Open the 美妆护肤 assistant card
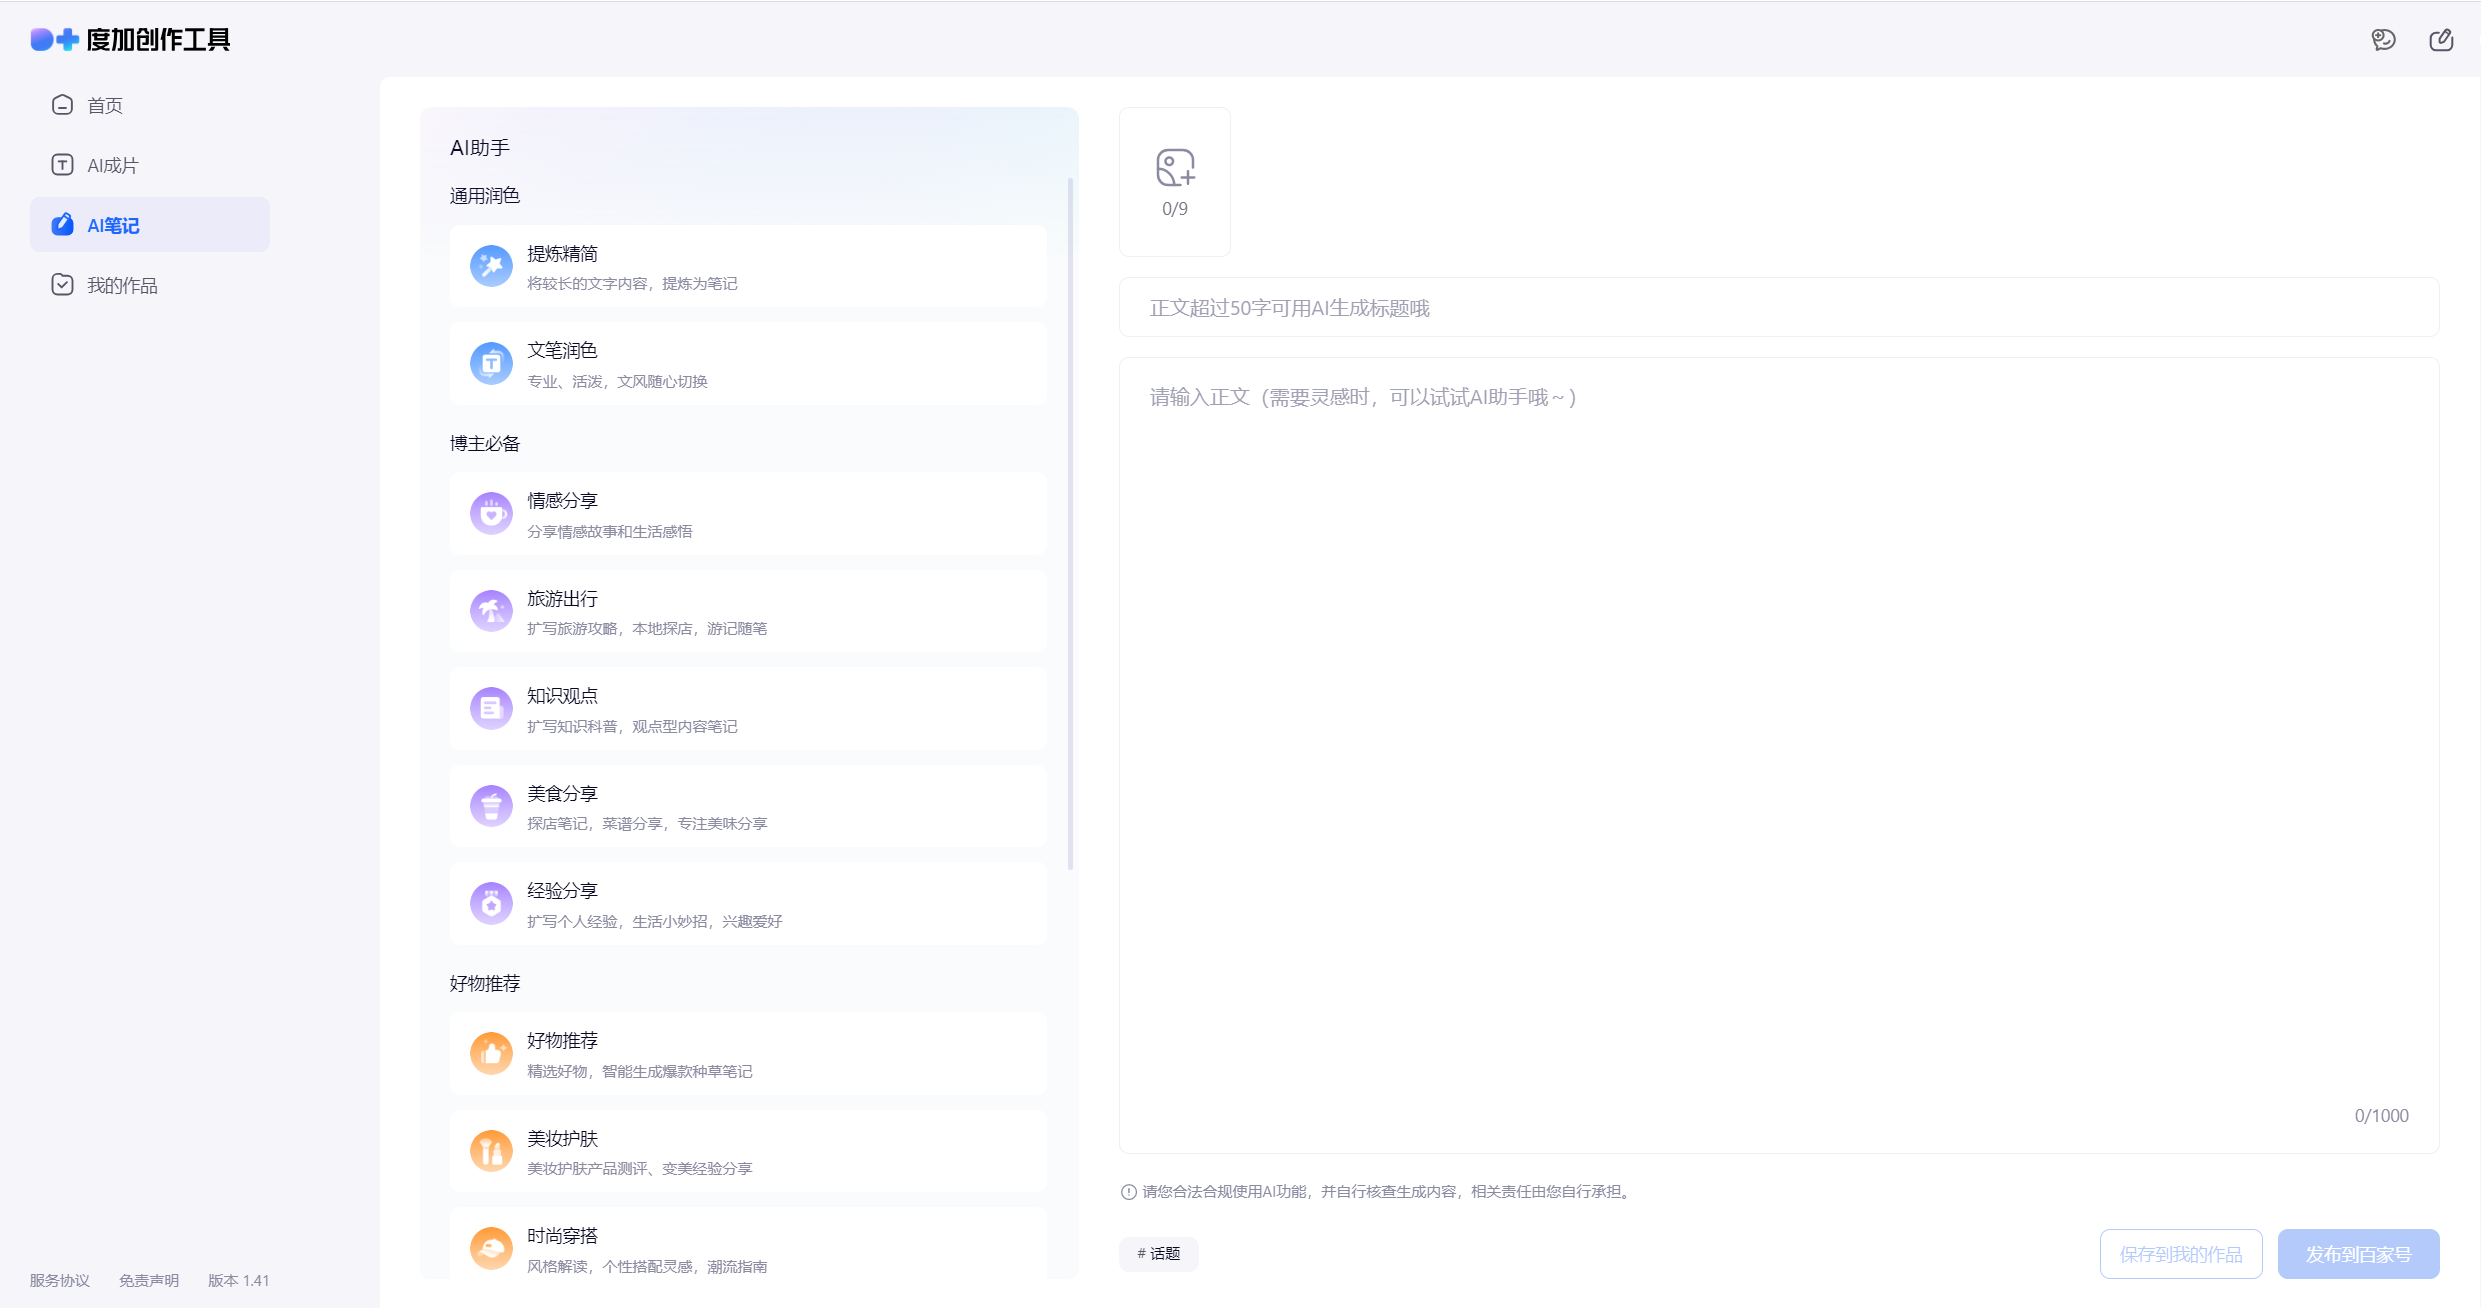Viewport: 2481px width, 1308px height. 747,1151
